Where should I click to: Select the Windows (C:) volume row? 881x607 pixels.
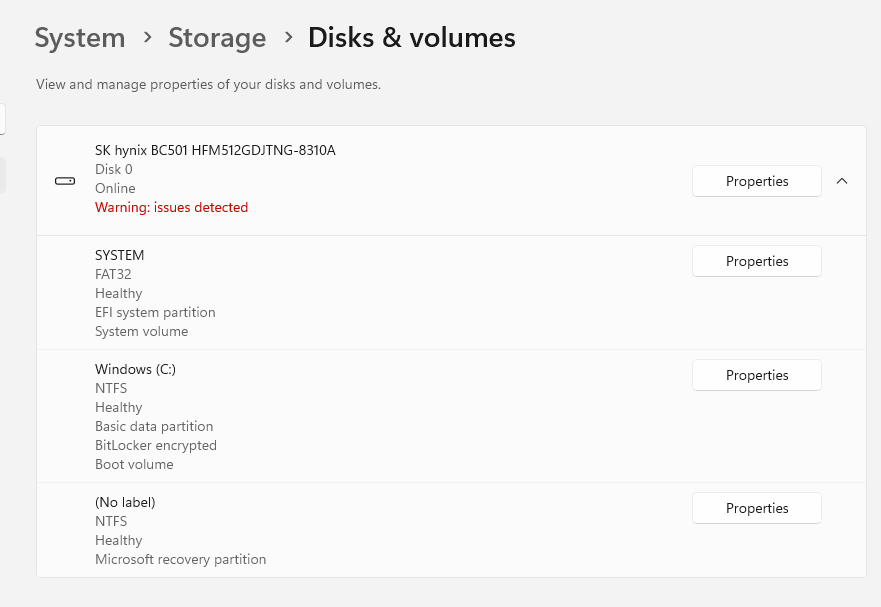pyautogui.click(x=400, y=416)
